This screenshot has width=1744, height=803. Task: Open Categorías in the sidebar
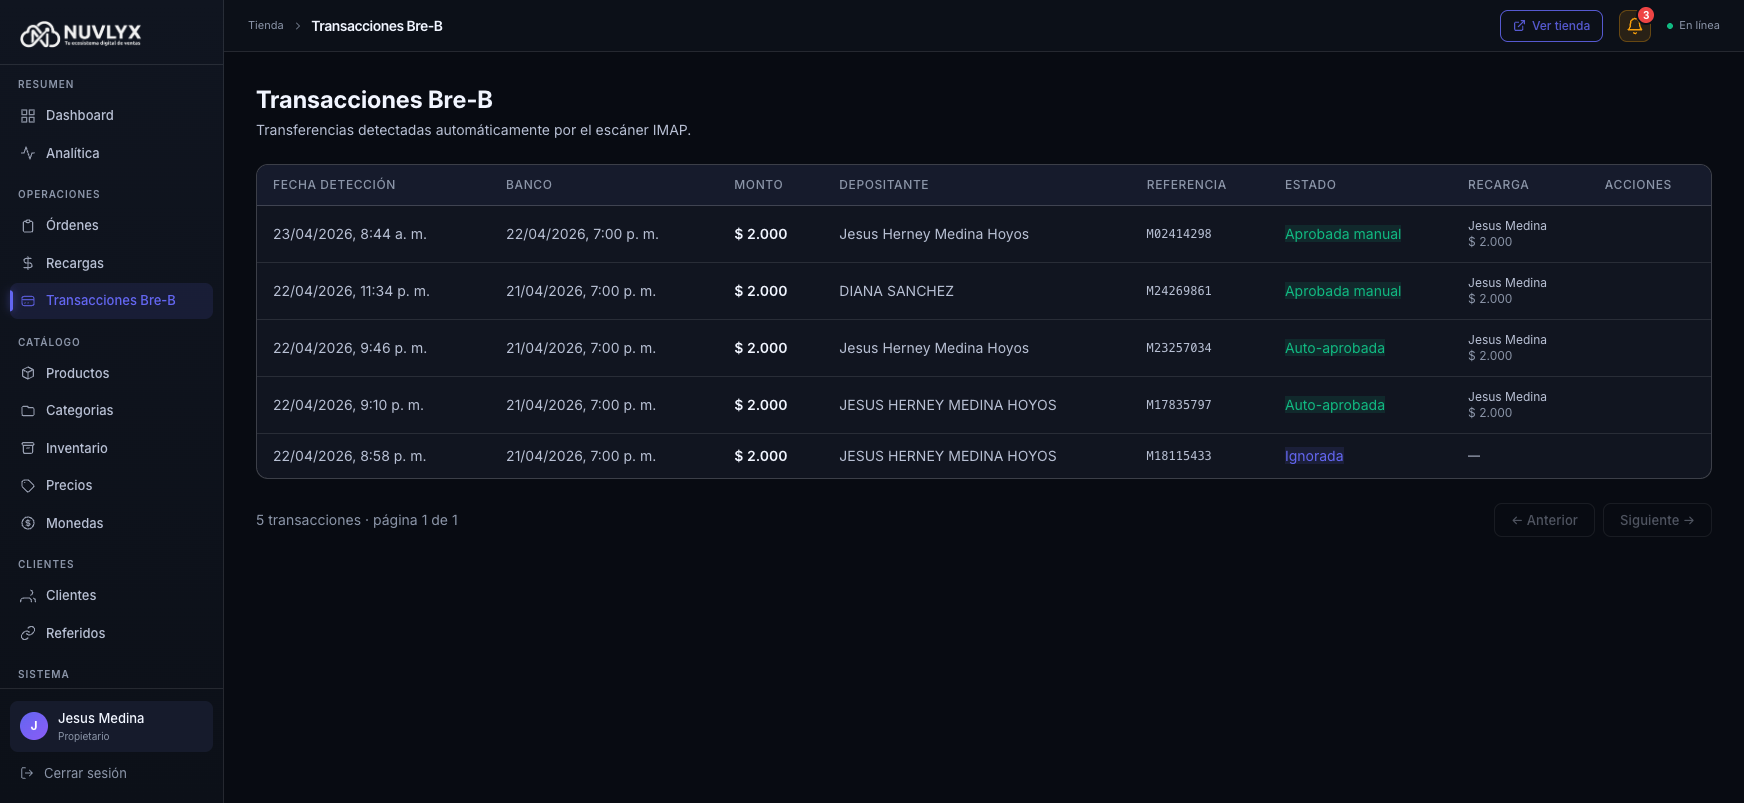[x=79, y=411]
